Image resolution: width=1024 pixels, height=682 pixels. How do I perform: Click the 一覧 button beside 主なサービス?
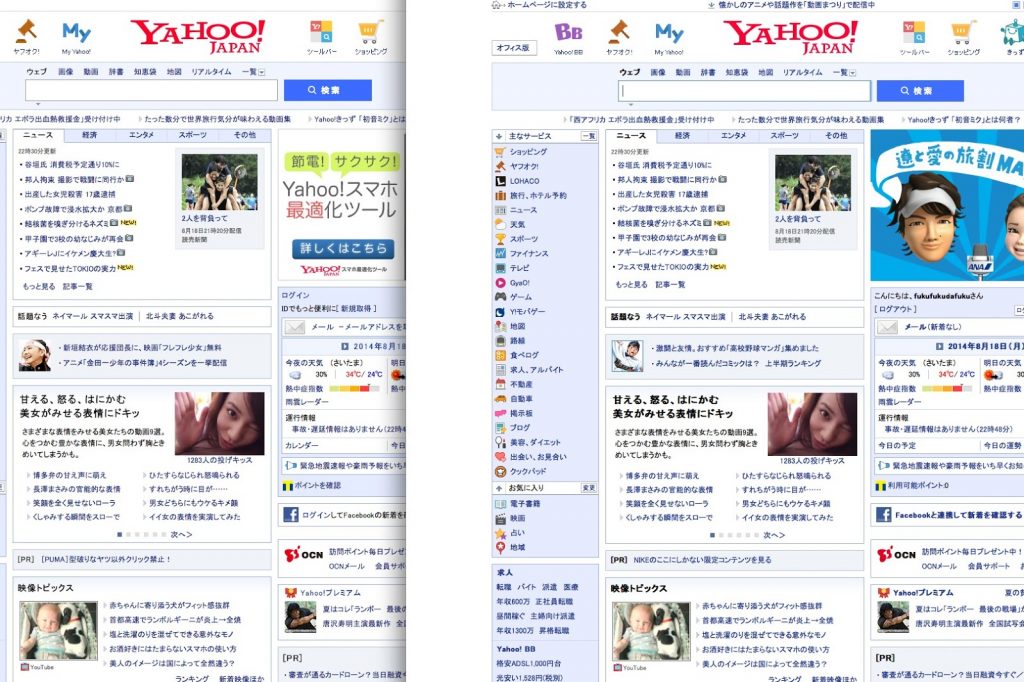point(589,136)
